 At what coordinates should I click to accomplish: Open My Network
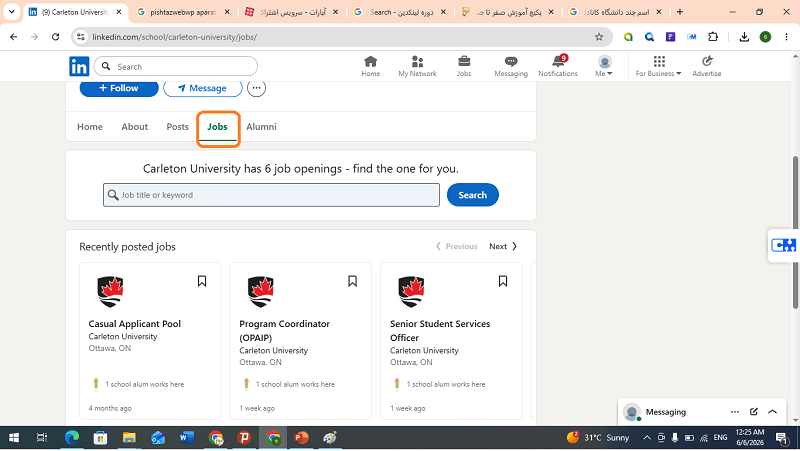click(417, 66)
